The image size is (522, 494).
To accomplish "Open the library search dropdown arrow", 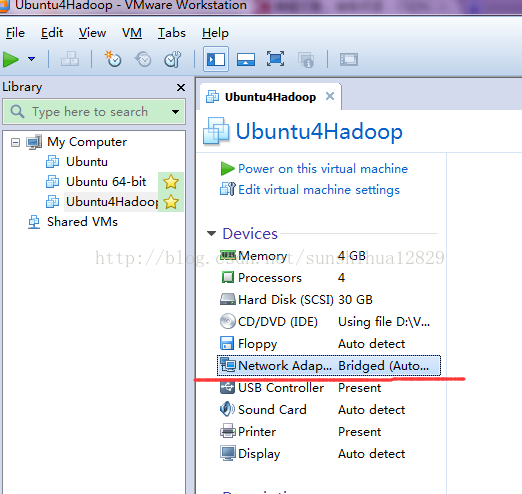I will click(x=175, y=112).
